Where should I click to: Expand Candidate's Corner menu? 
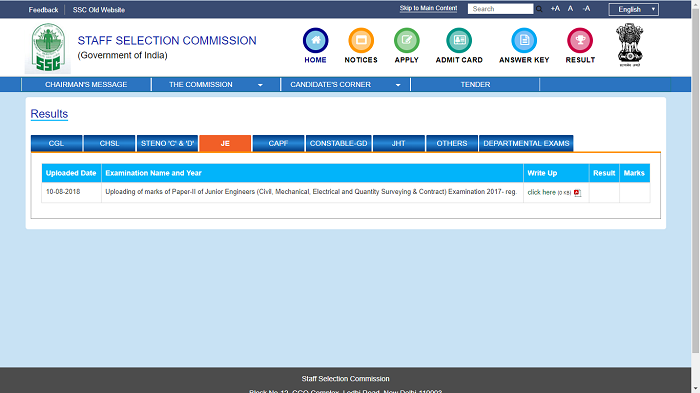[x=345, y=84]
